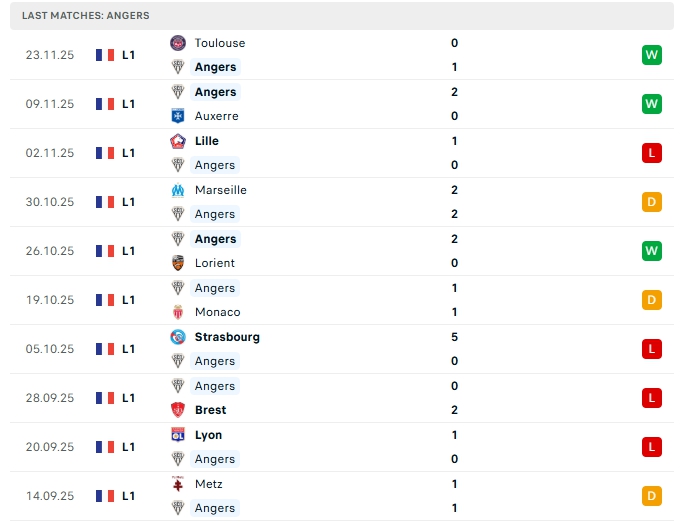Open the 14.09.25 Metz vs Angers match
The image size is (684, 523).
coord(340,496)
